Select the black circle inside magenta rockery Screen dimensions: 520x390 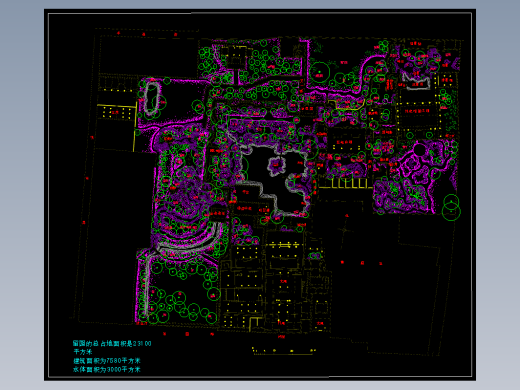[x=419, y=150]
